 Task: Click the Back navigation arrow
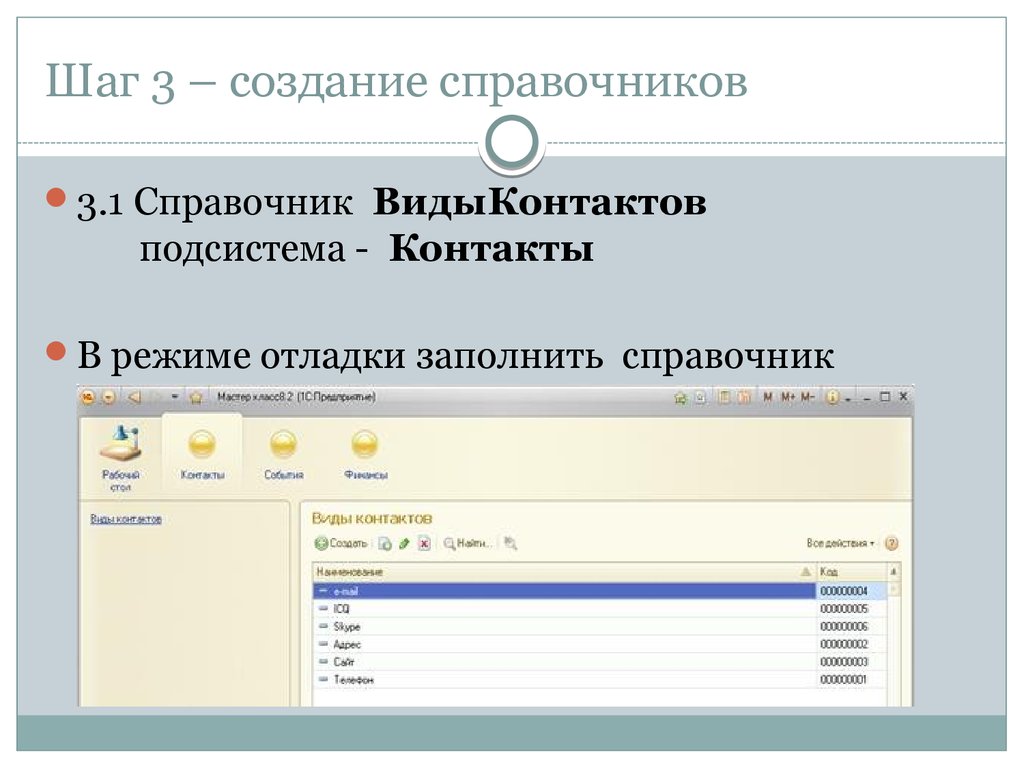coord(134,397)
